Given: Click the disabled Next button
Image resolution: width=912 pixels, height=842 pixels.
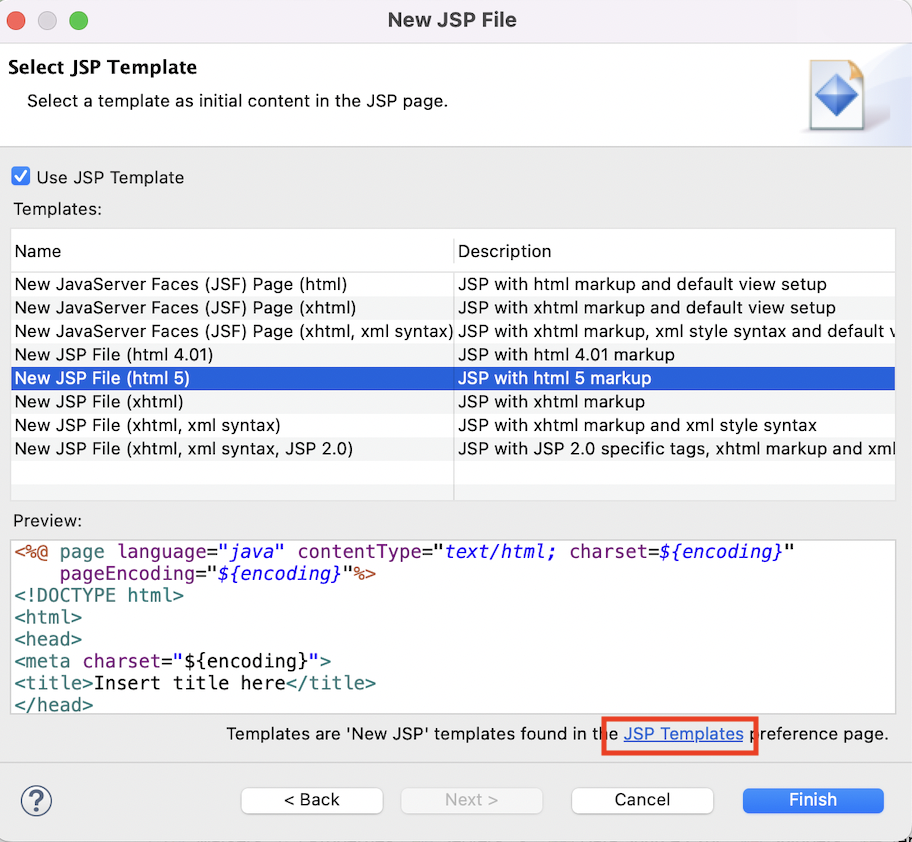Looking at the screenshot, I should 471,800.
